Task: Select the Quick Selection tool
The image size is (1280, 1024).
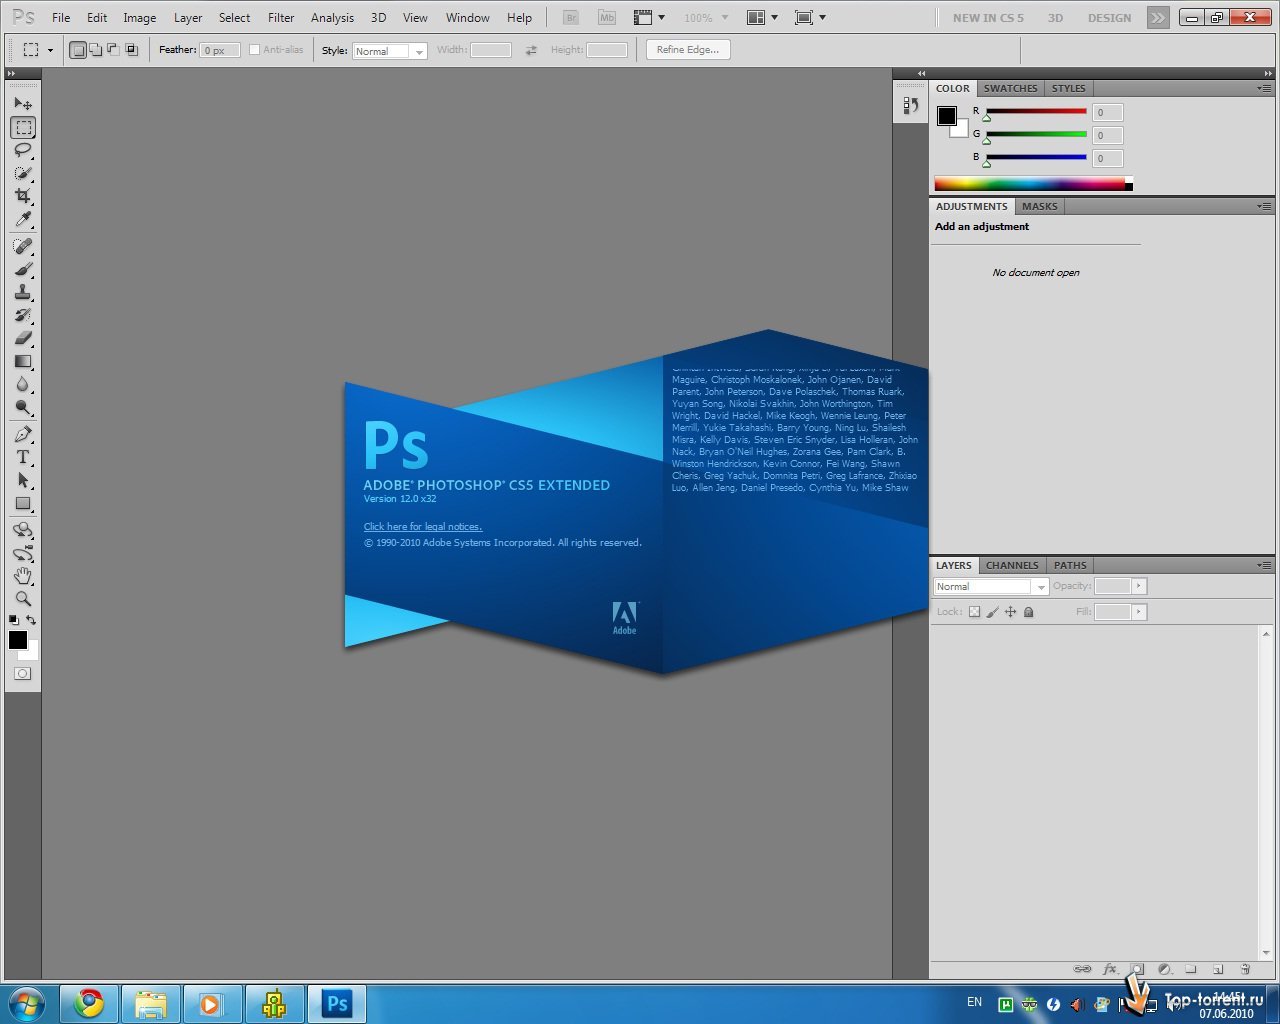Action: (23, 173)
